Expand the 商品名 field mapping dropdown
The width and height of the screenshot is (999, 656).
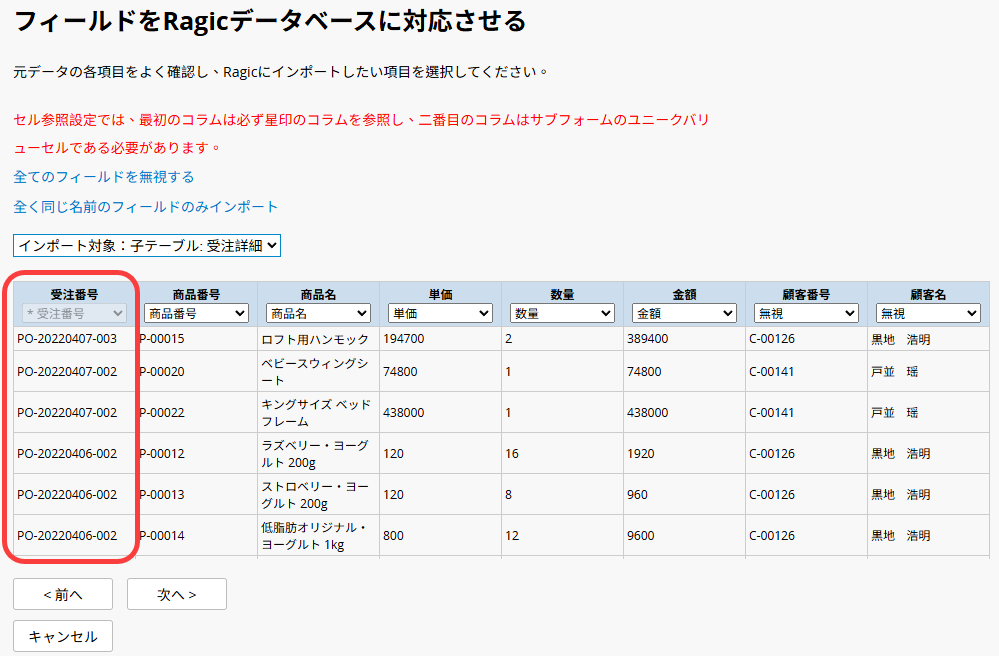[318, 314]
